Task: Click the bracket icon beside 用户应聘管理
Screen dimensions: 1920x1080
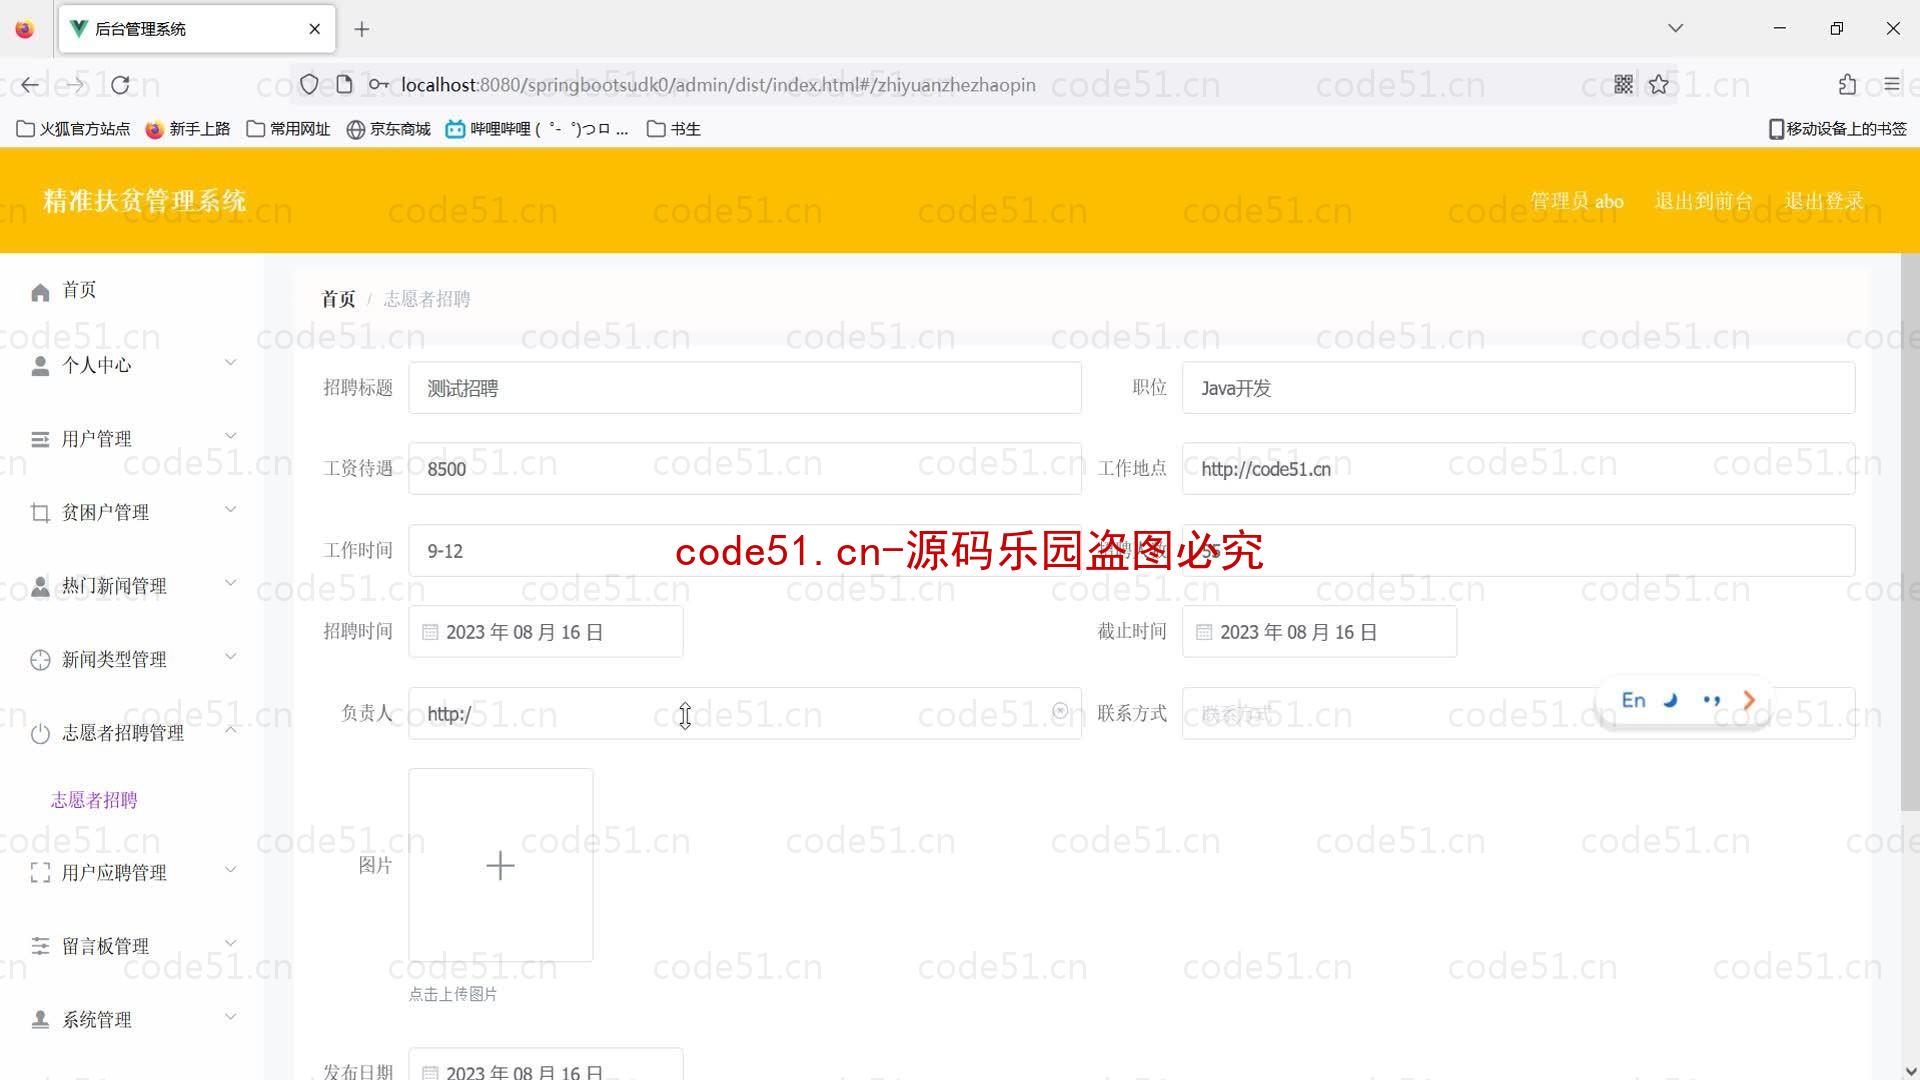Action: (40, 873)
